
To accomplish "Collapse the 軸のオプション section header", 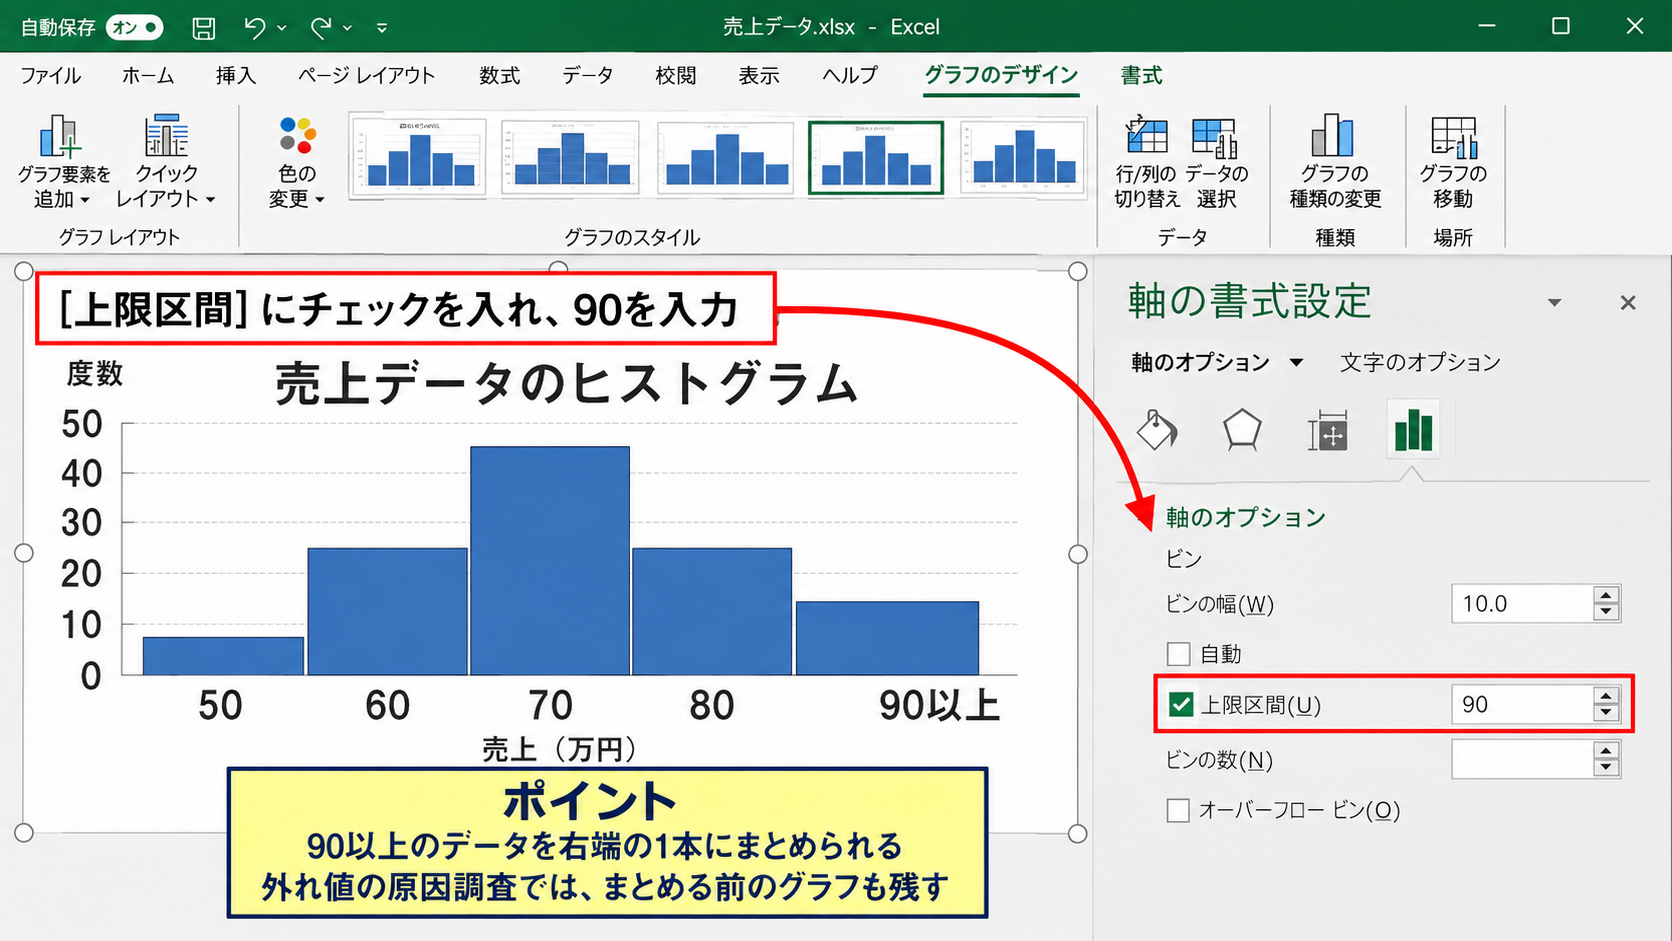I will (1246, 517).
